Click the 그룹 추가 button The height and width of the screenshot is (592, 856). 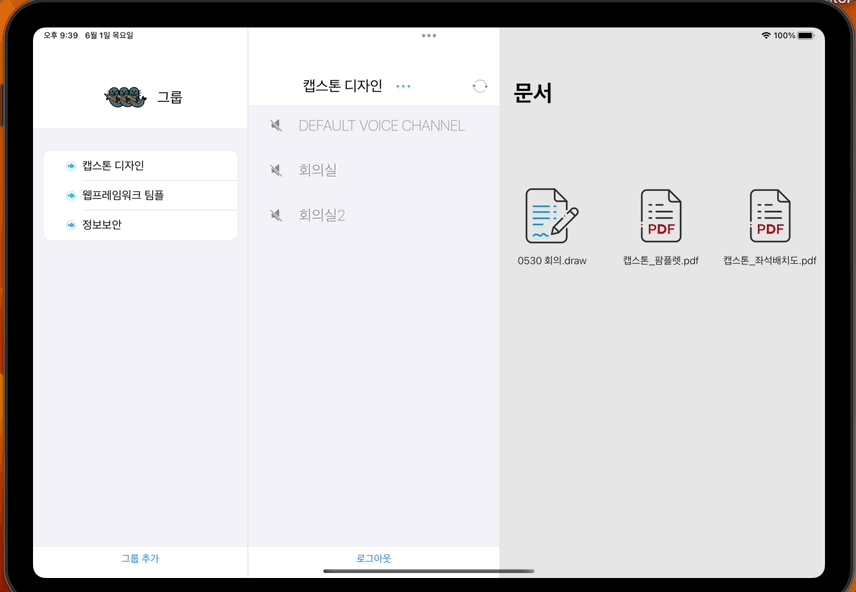point(140,559)
